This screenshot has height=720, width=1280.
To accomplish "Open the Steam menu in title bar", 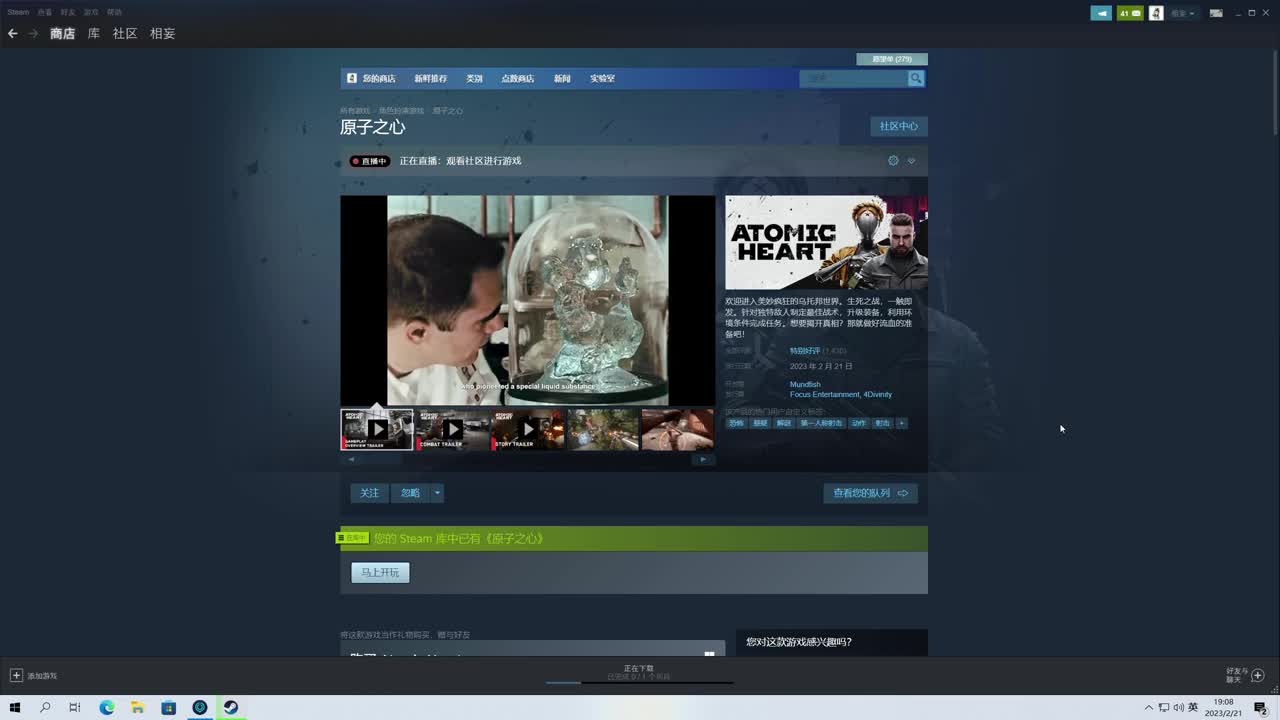I will pos(18,12).
